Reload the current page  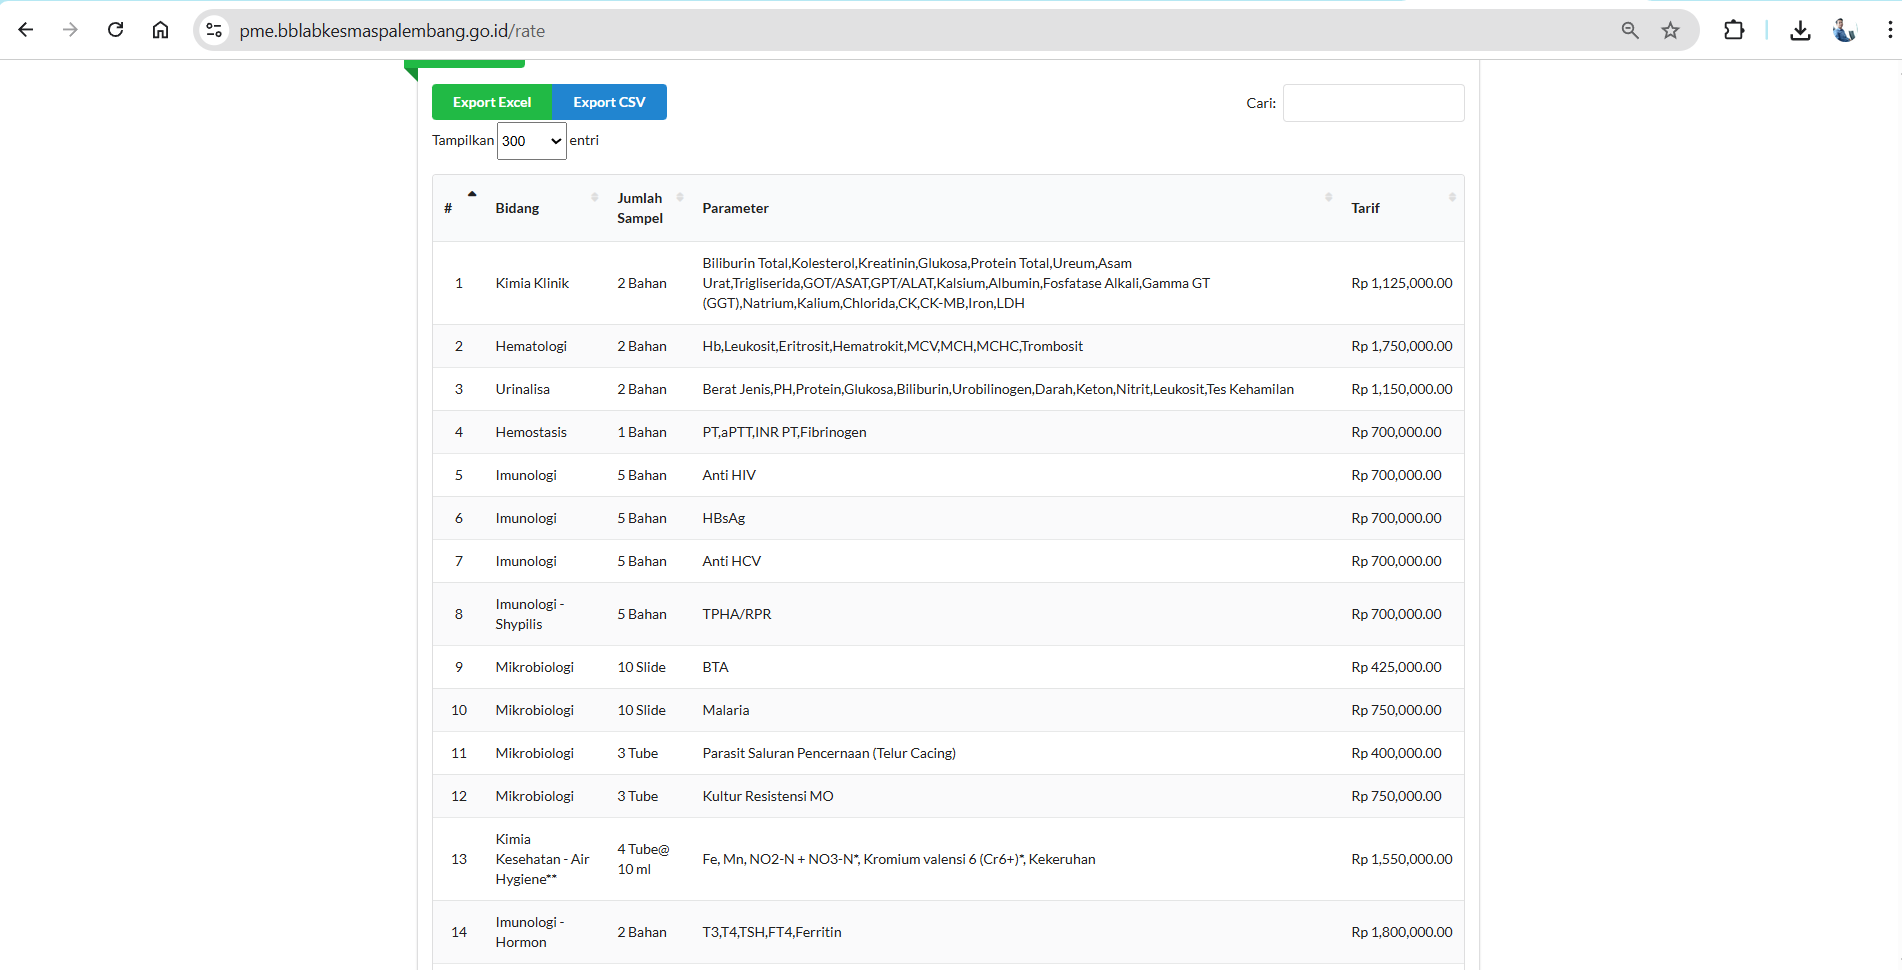(x=116, y=30)
